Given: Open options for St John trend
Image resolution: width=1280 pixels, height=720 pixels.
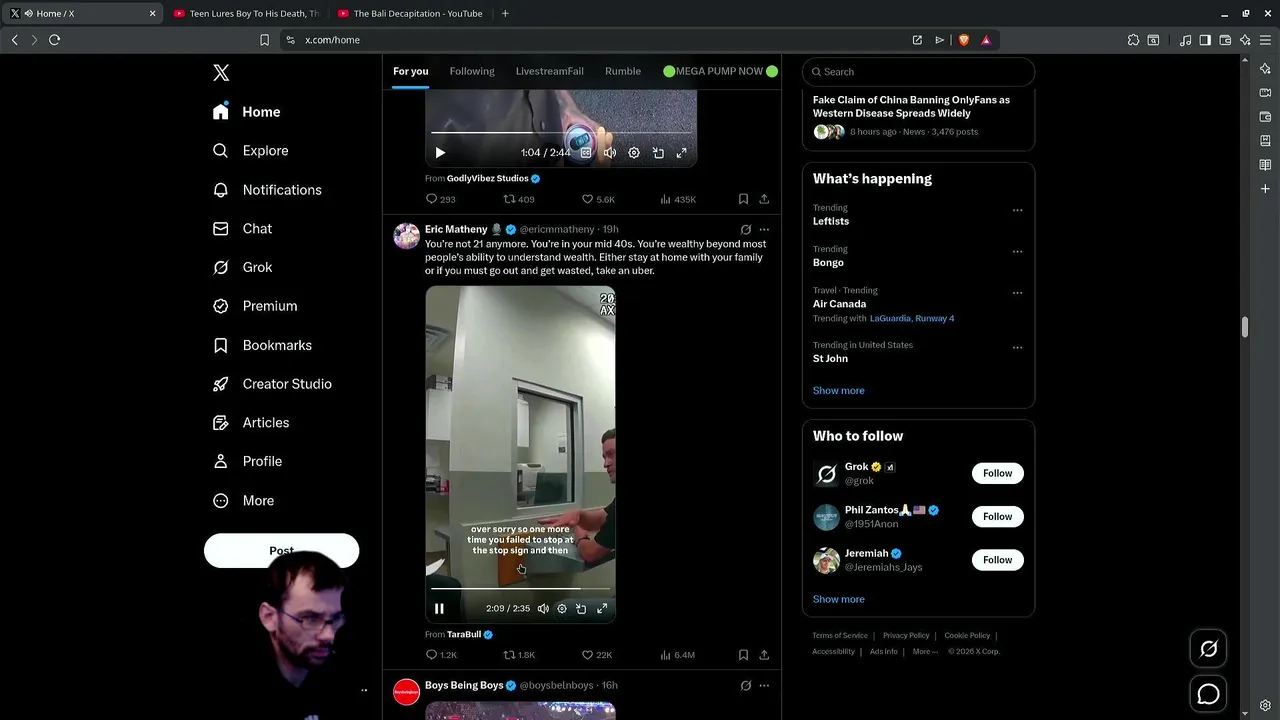Looking at the screenshot, I should [x=1017, y=348].
